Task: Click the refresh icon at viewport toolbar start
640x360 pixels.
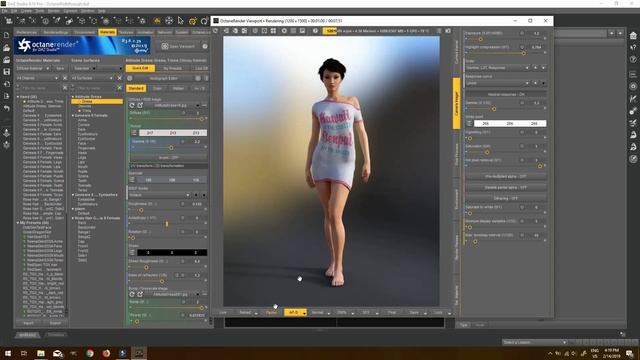Action: pos(216,31)
